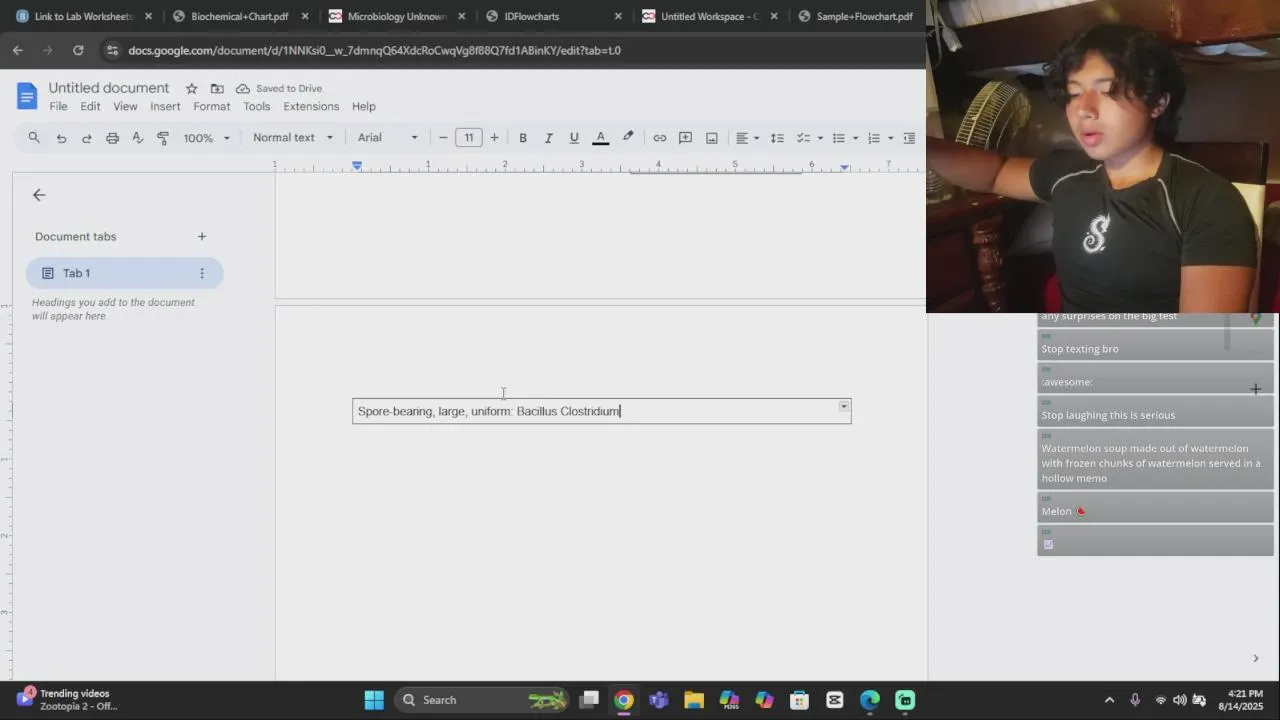Rename the Untitled document title
1280x720 pixels.
tap(109, 88)
